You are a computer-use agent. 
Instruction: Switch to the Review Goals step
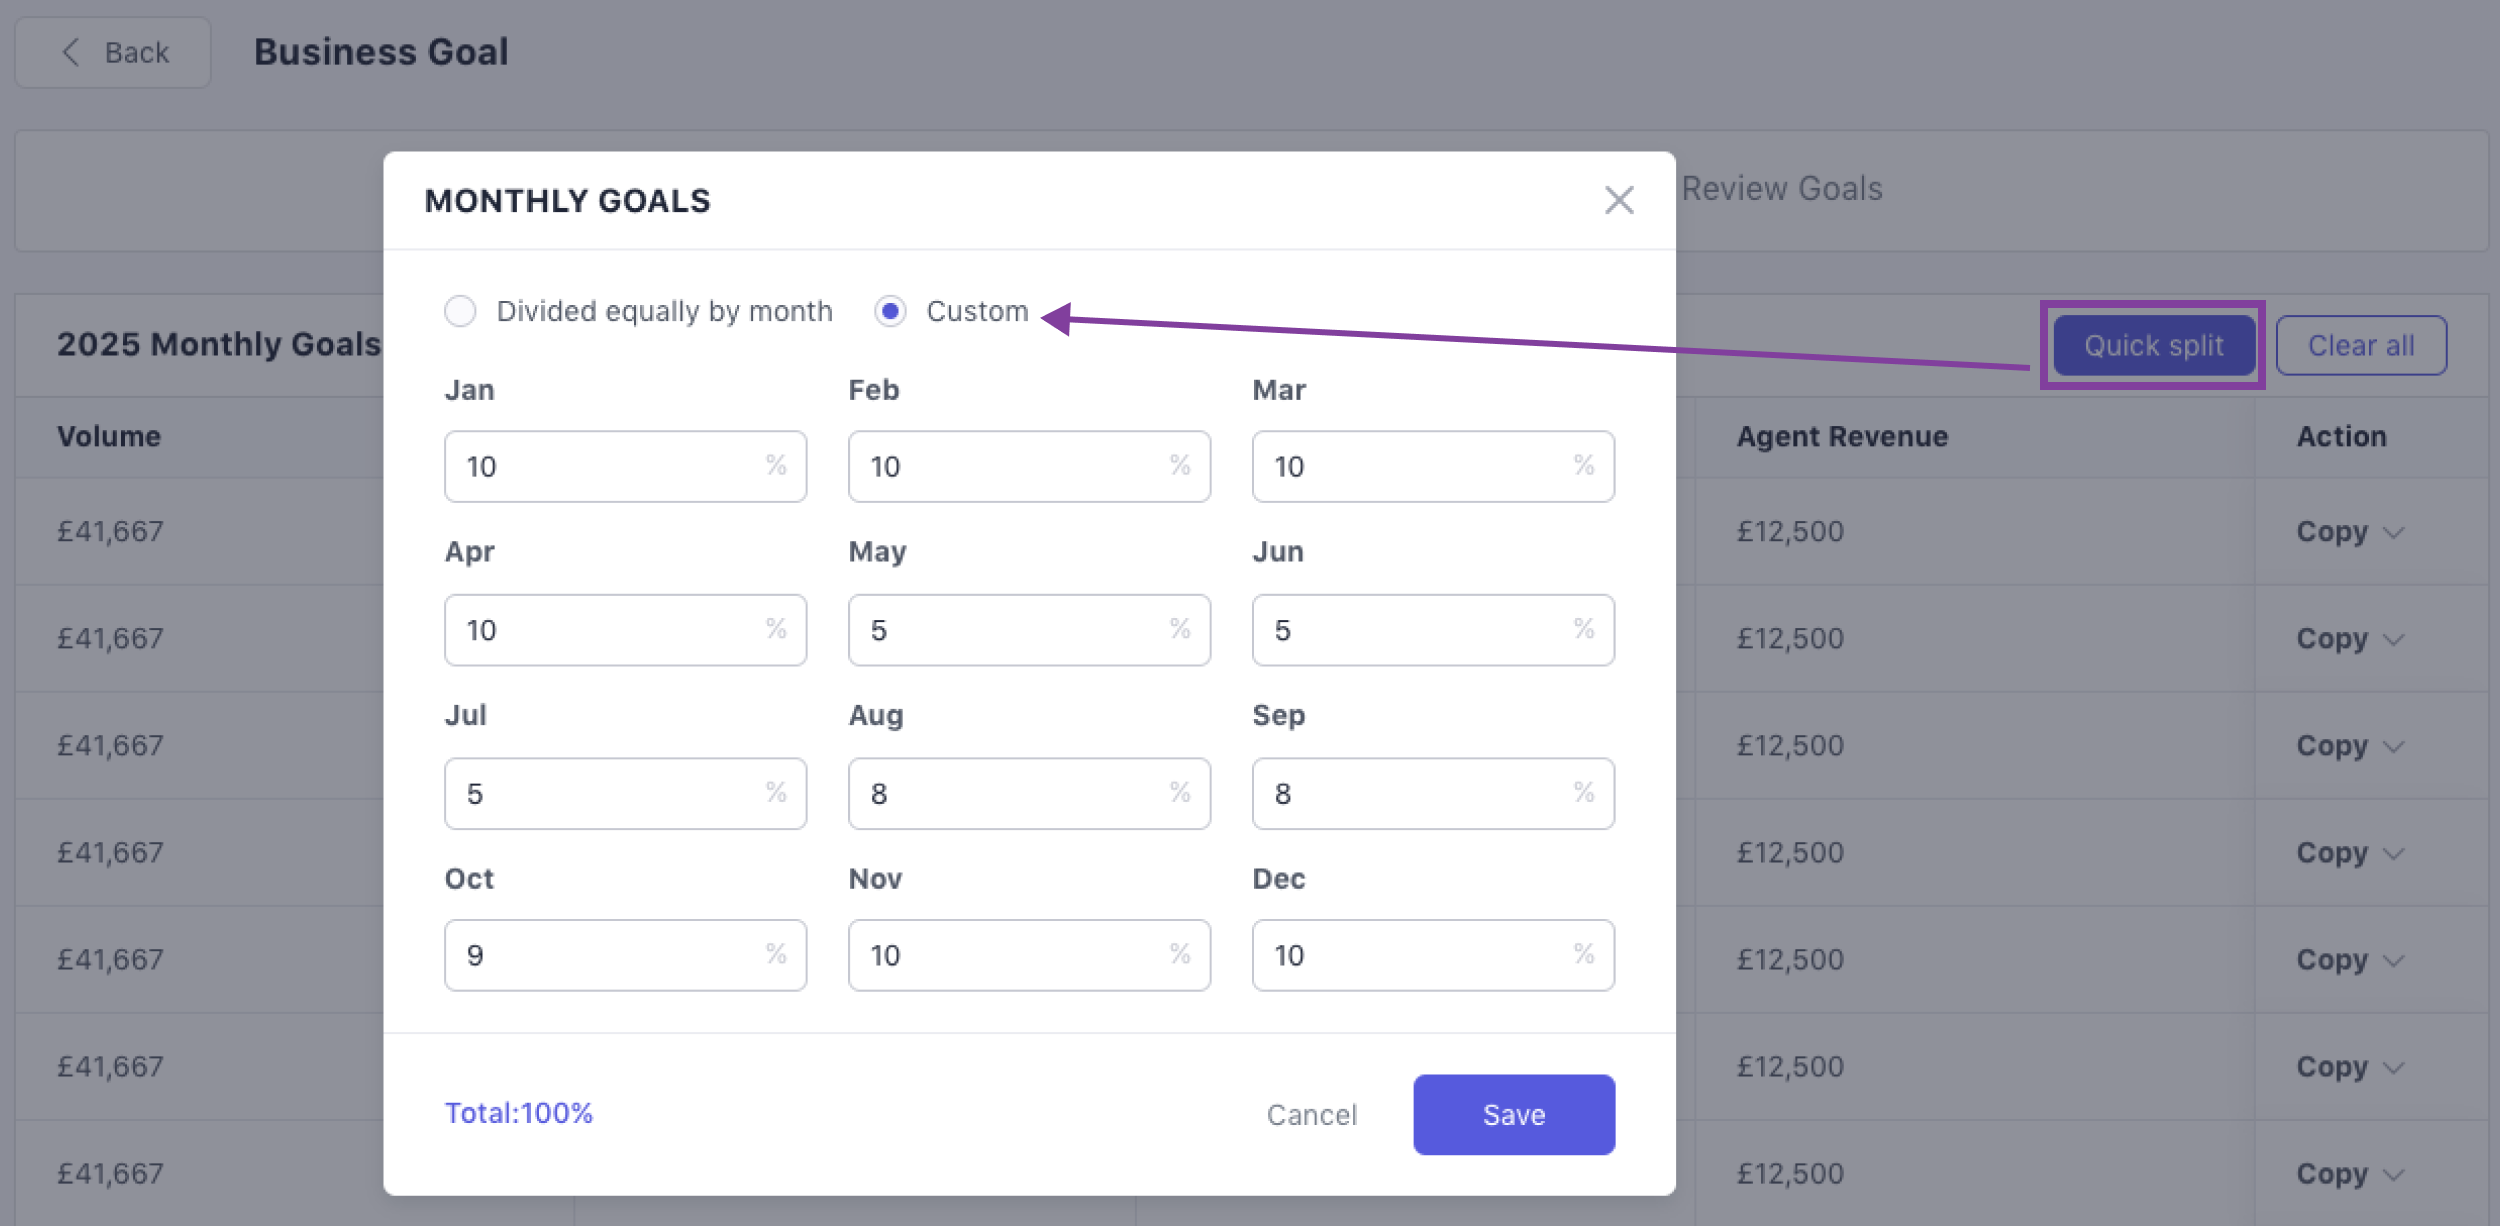point(1781,188)
